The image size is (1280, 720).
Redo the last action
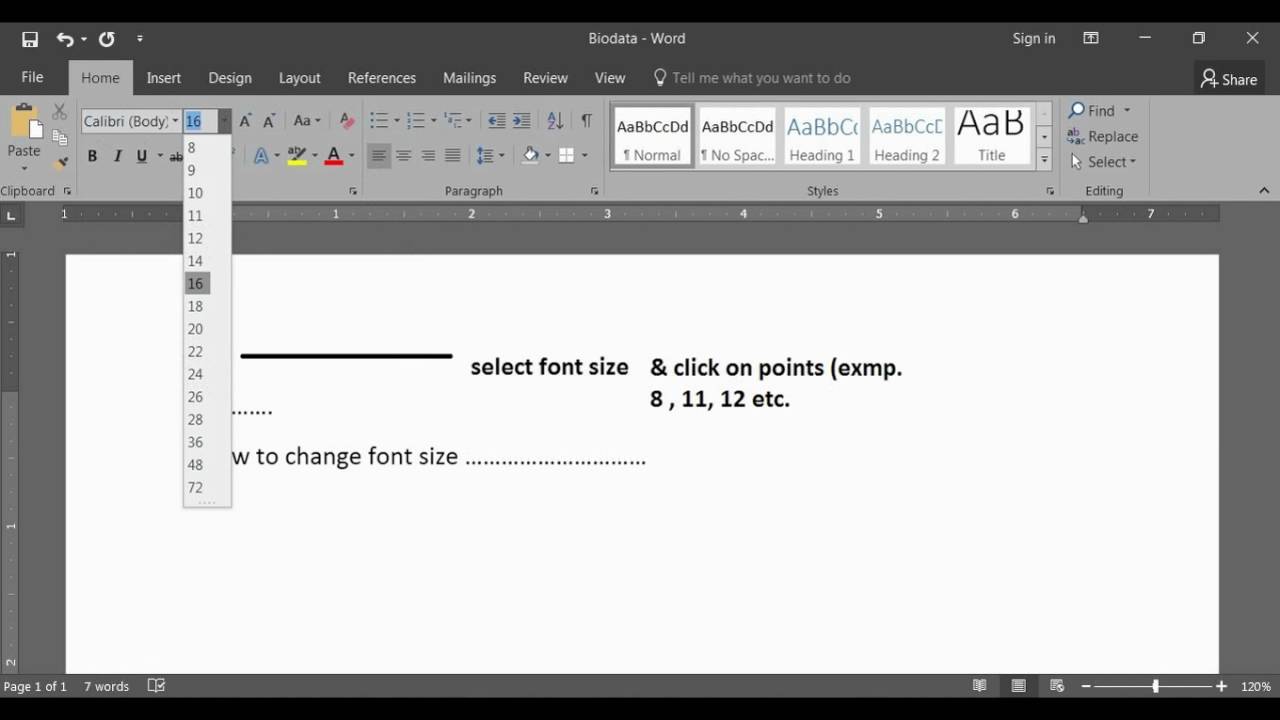[106, 39]
